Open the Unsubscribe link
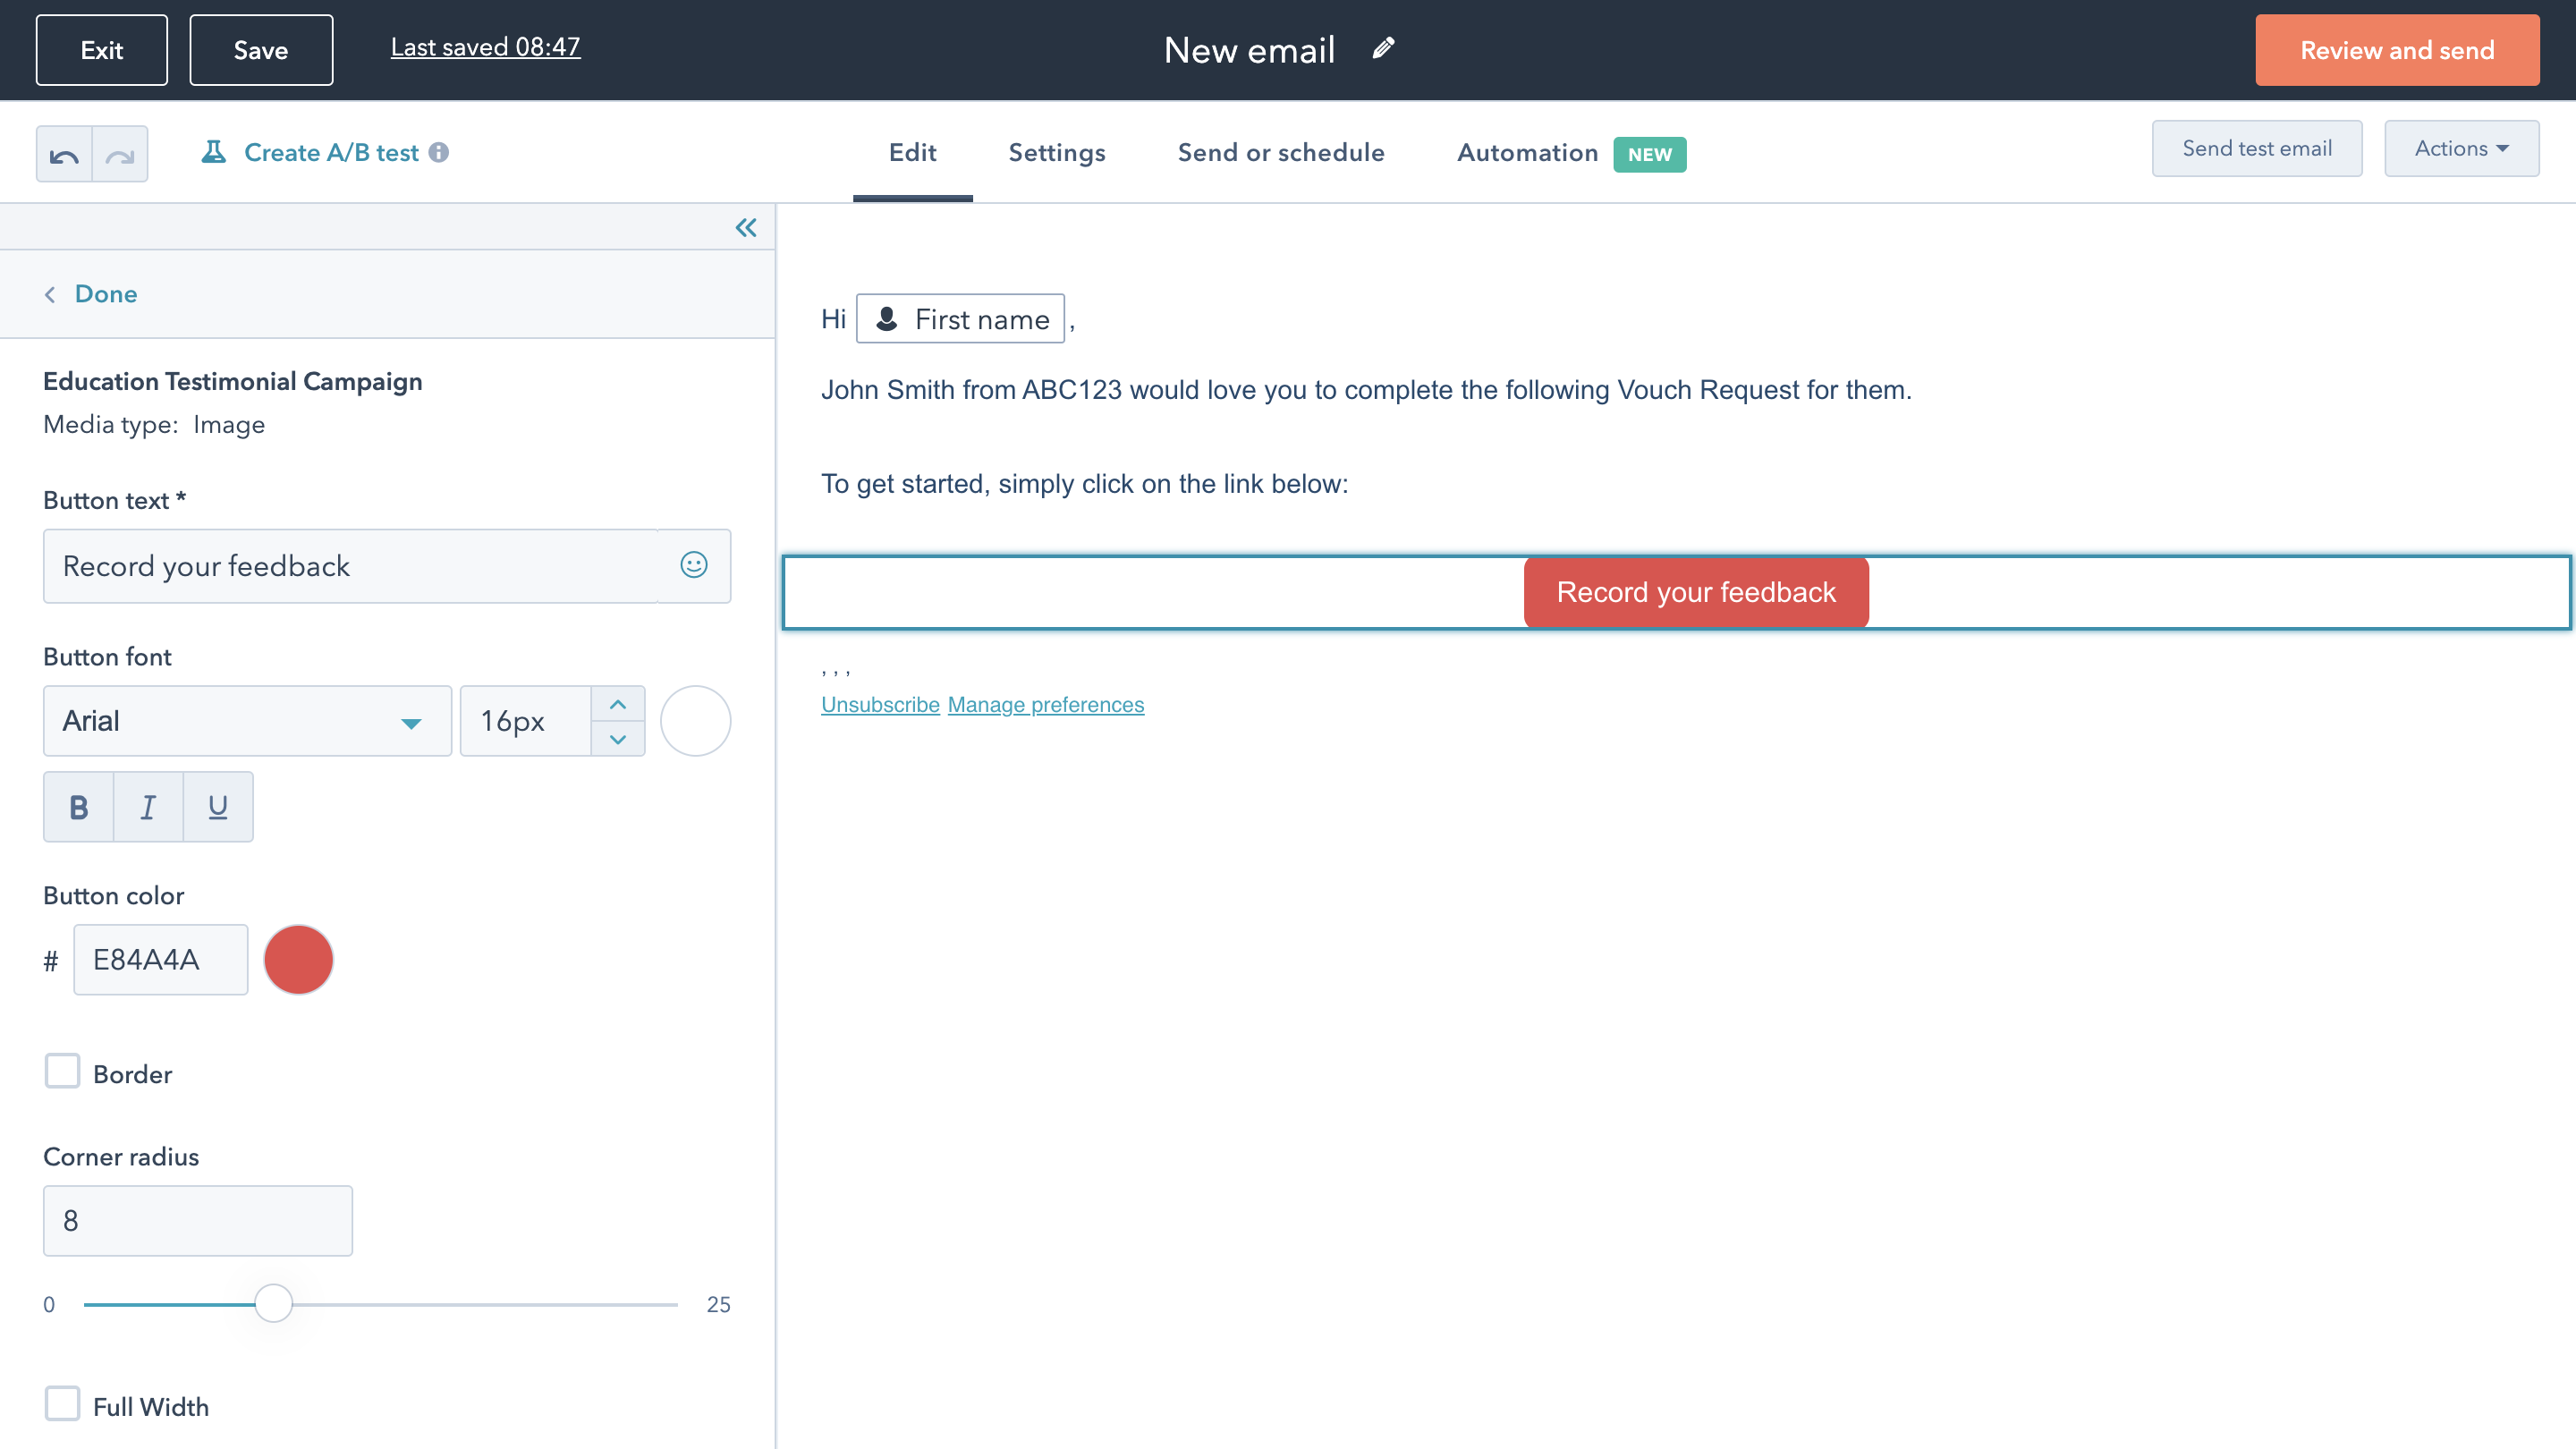2576x1449 pixels. [880, 704]
